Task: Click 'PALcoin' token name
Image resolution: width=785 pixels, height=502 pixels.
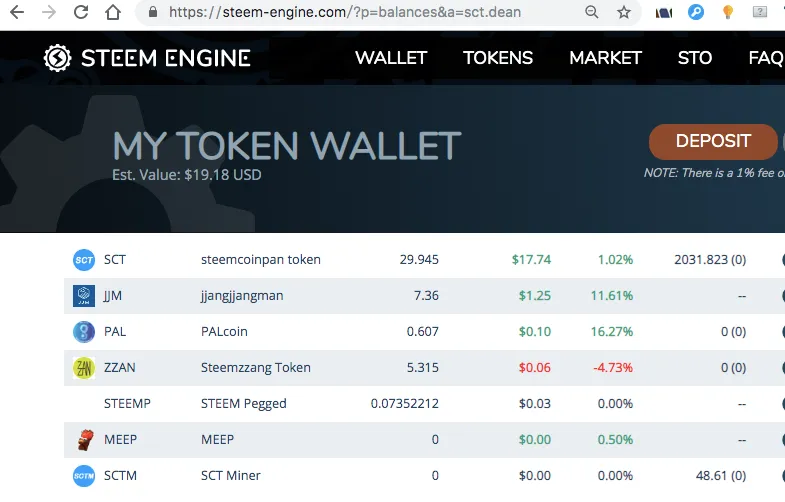Action: click(224, 332)
